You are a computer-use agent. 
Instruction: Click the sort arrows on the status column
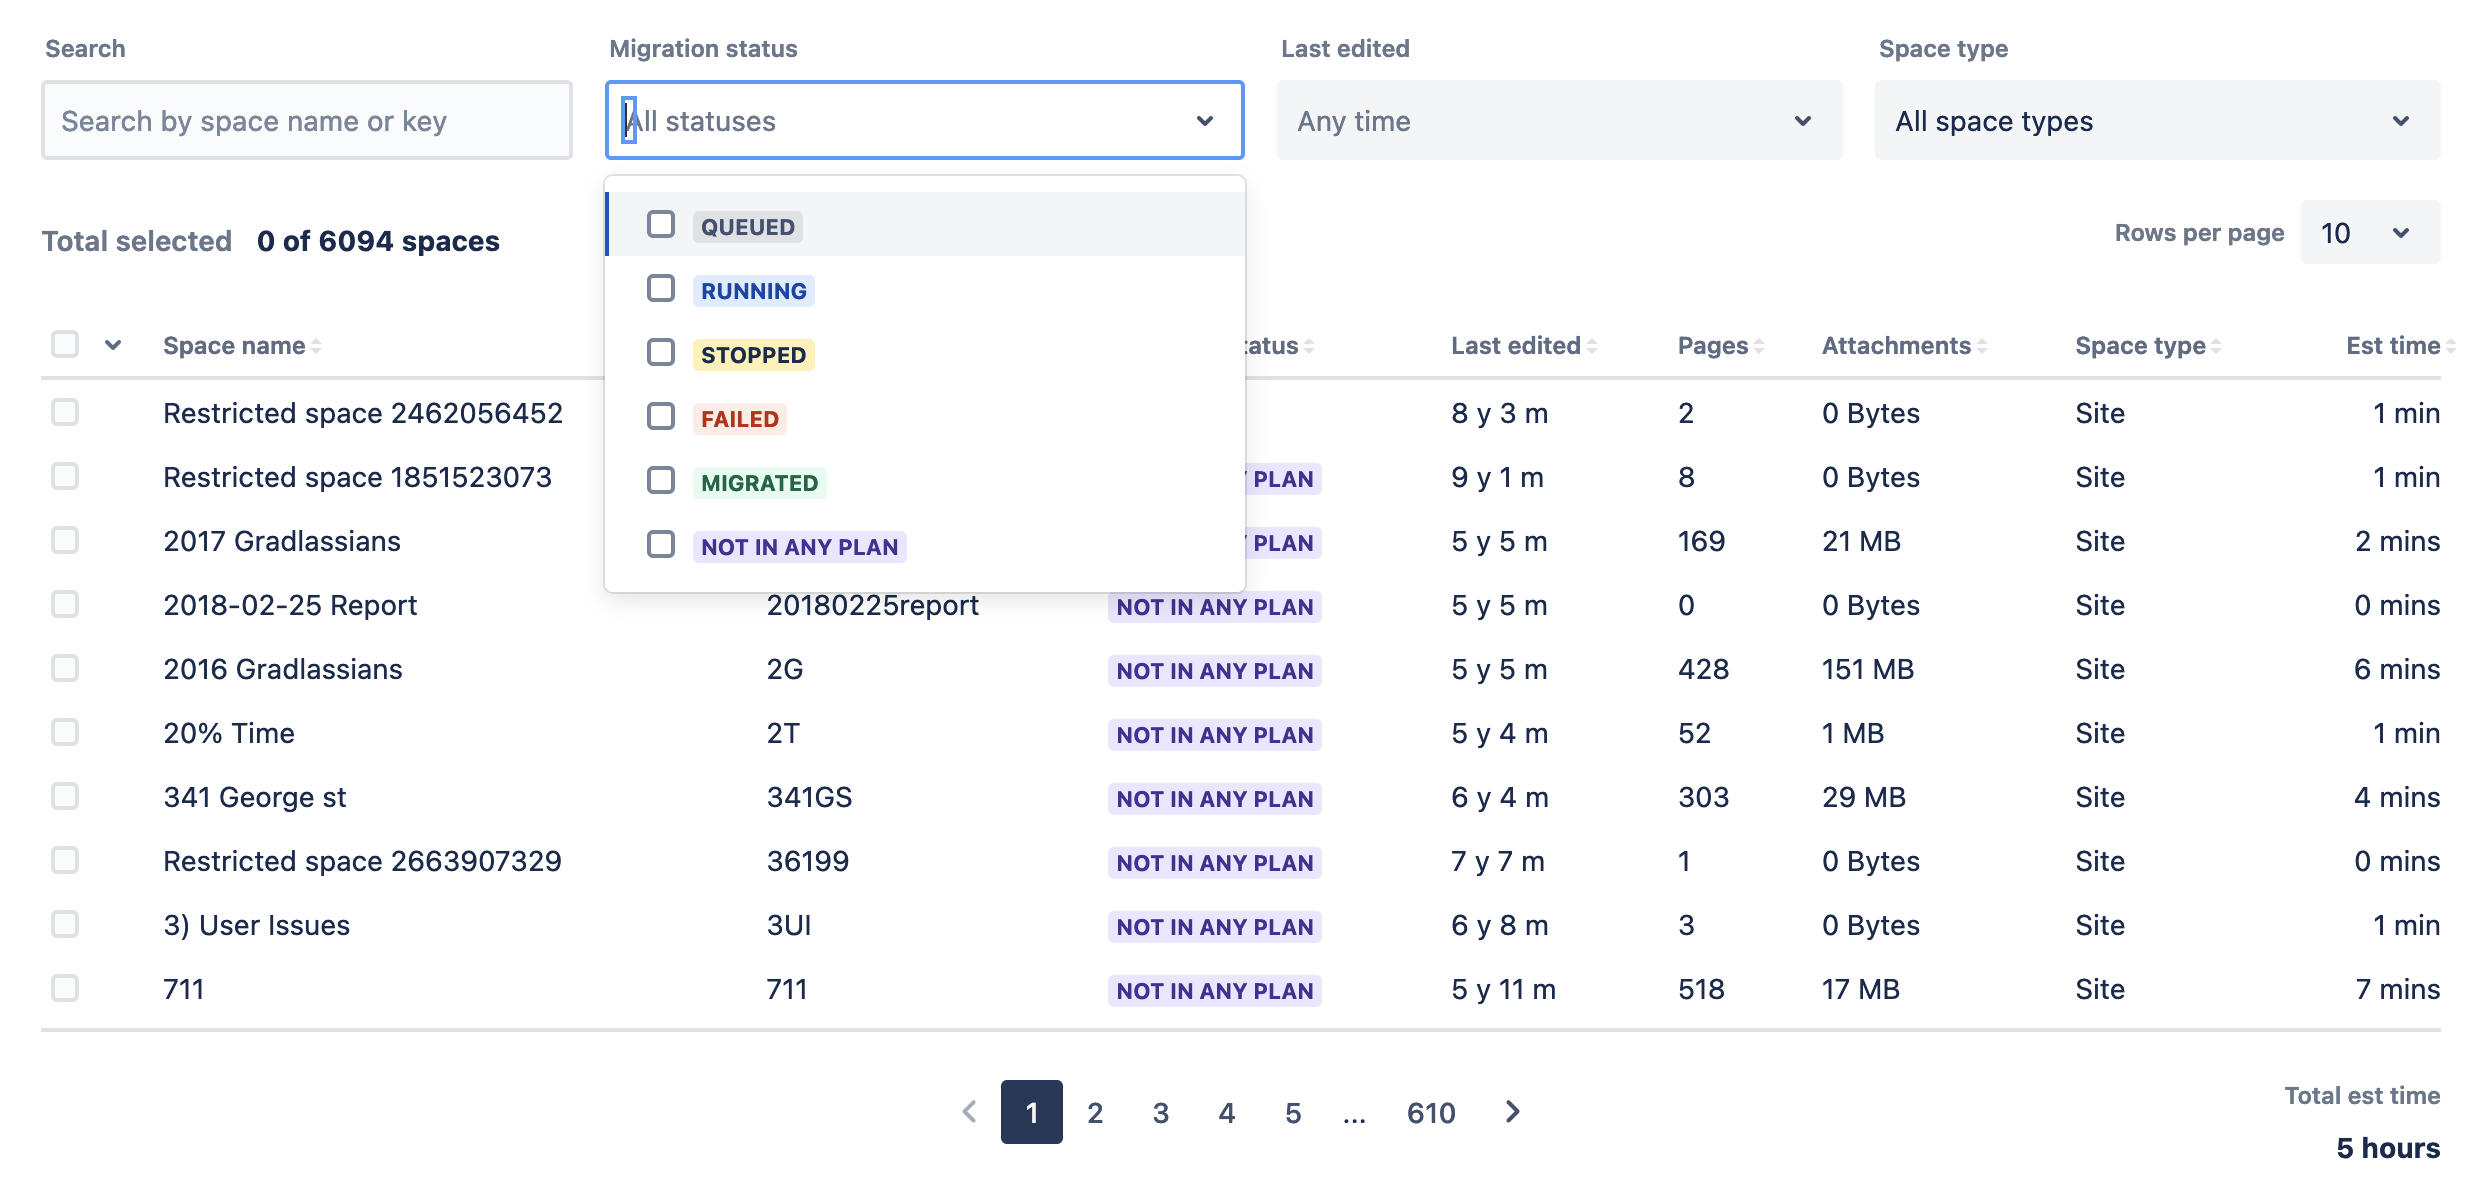click(x=1312, y=344)
